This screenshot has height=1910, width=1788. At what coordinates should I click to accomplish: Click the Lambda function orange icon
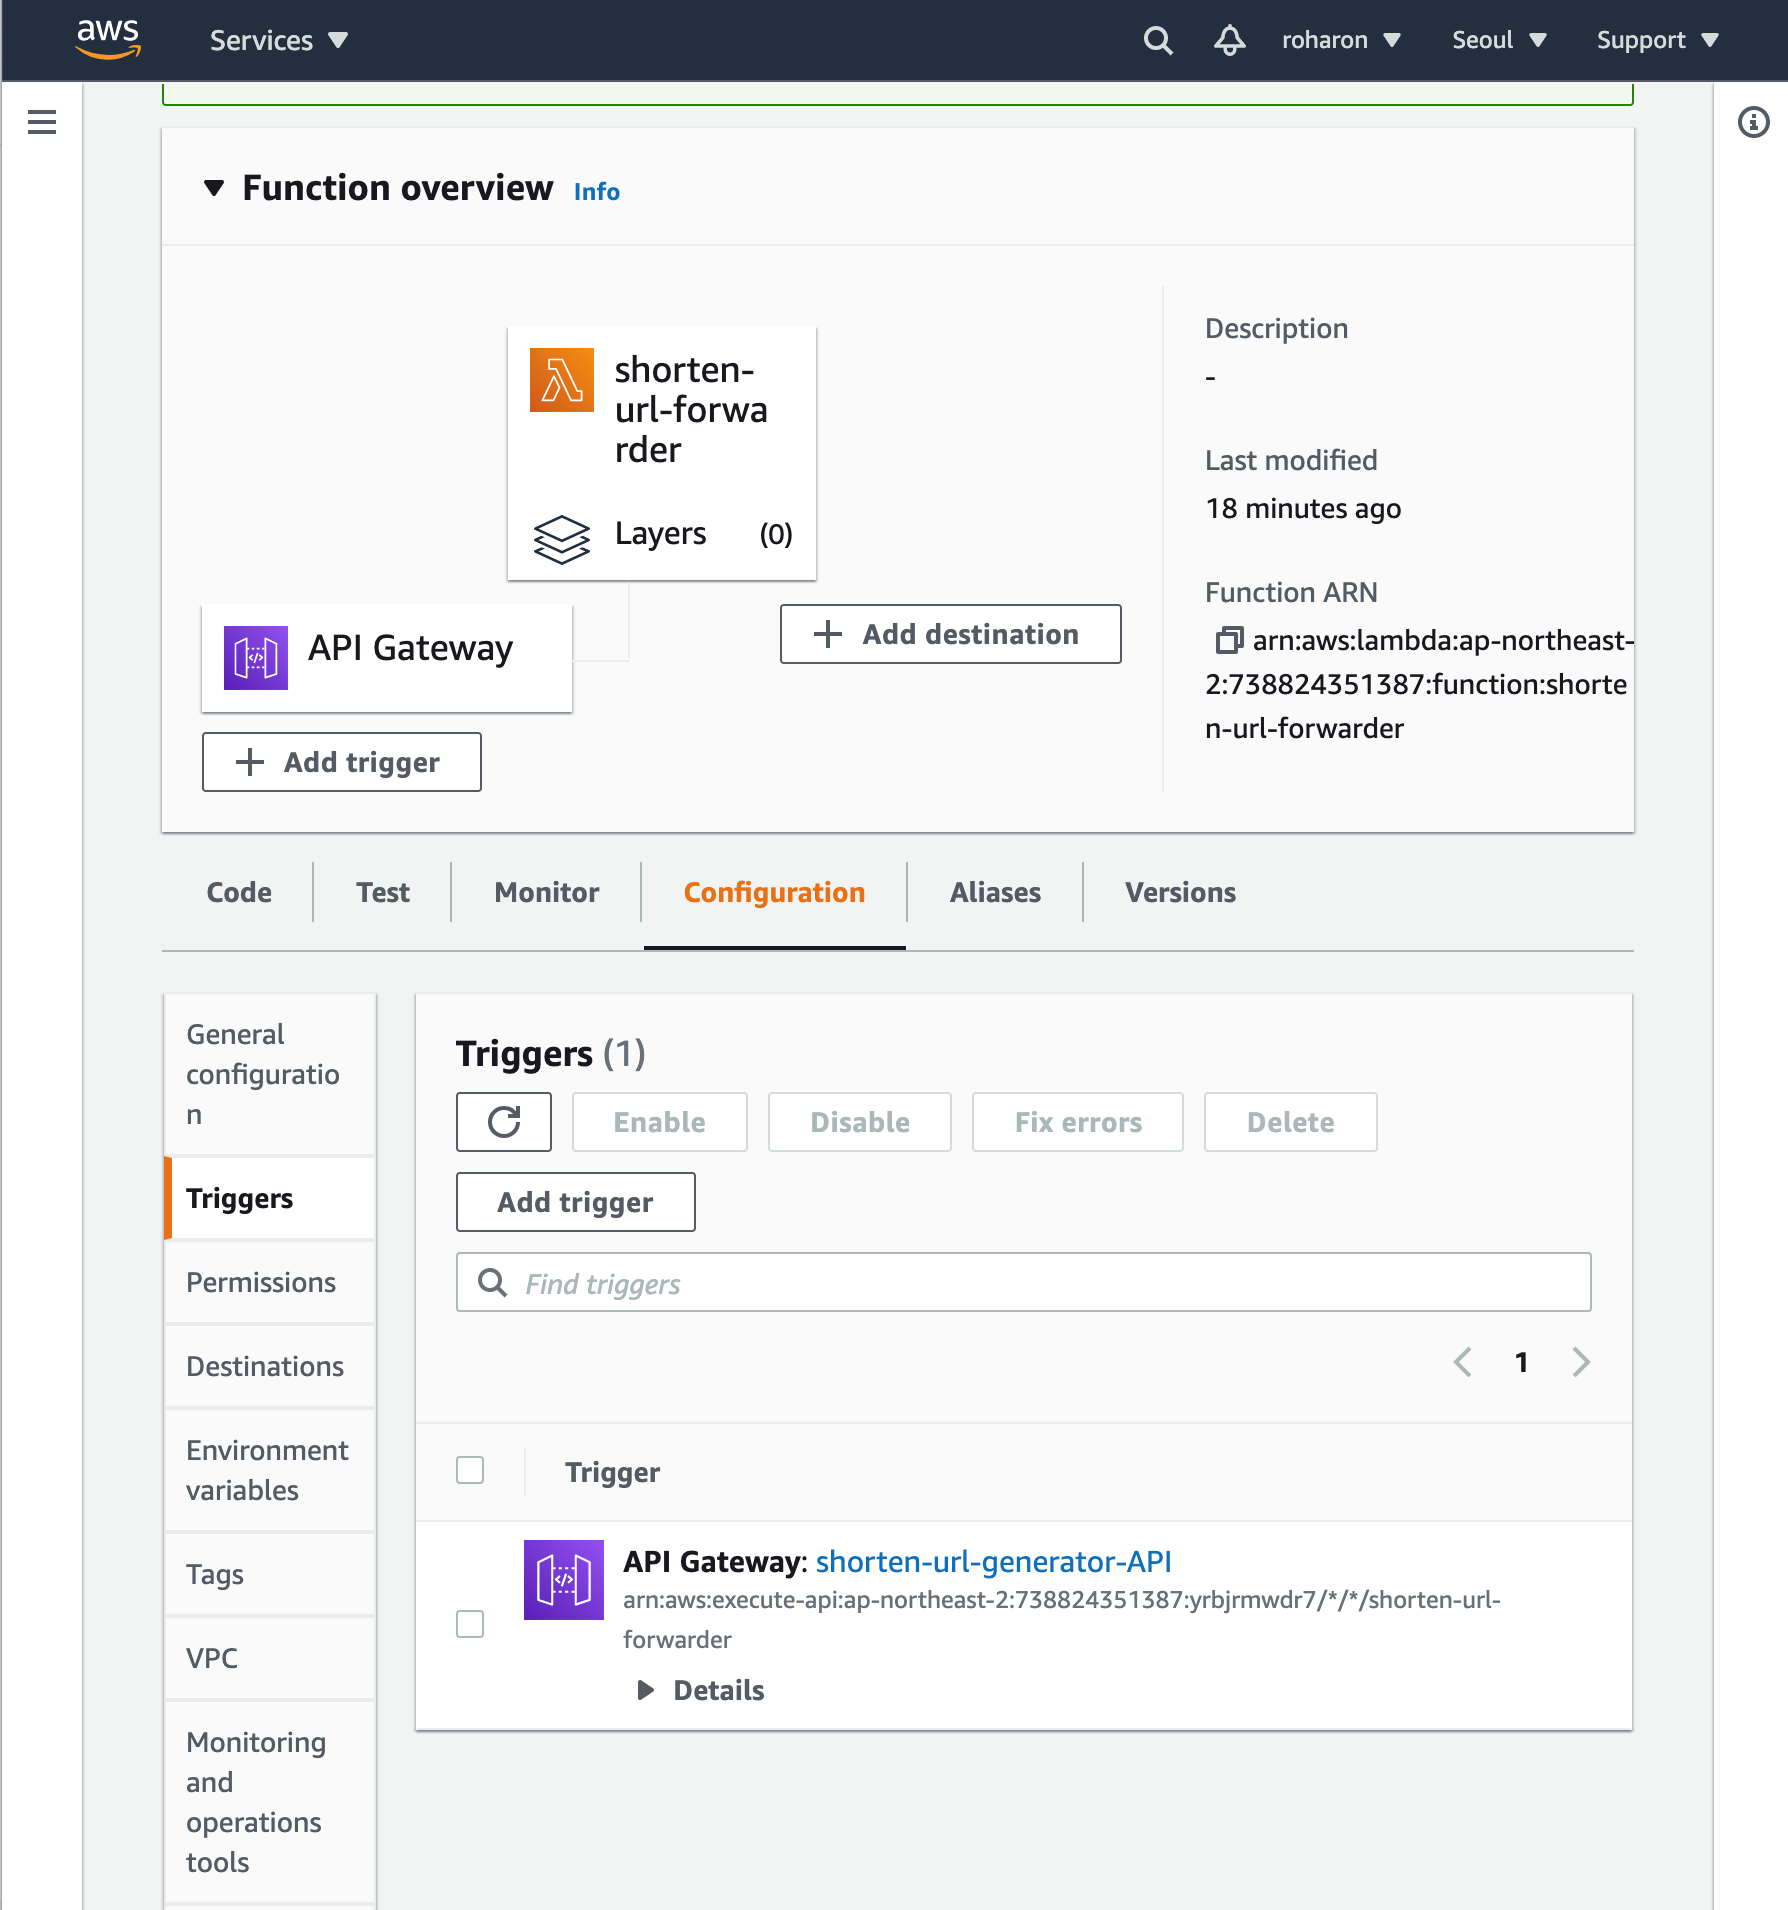(x=561, y=380)
